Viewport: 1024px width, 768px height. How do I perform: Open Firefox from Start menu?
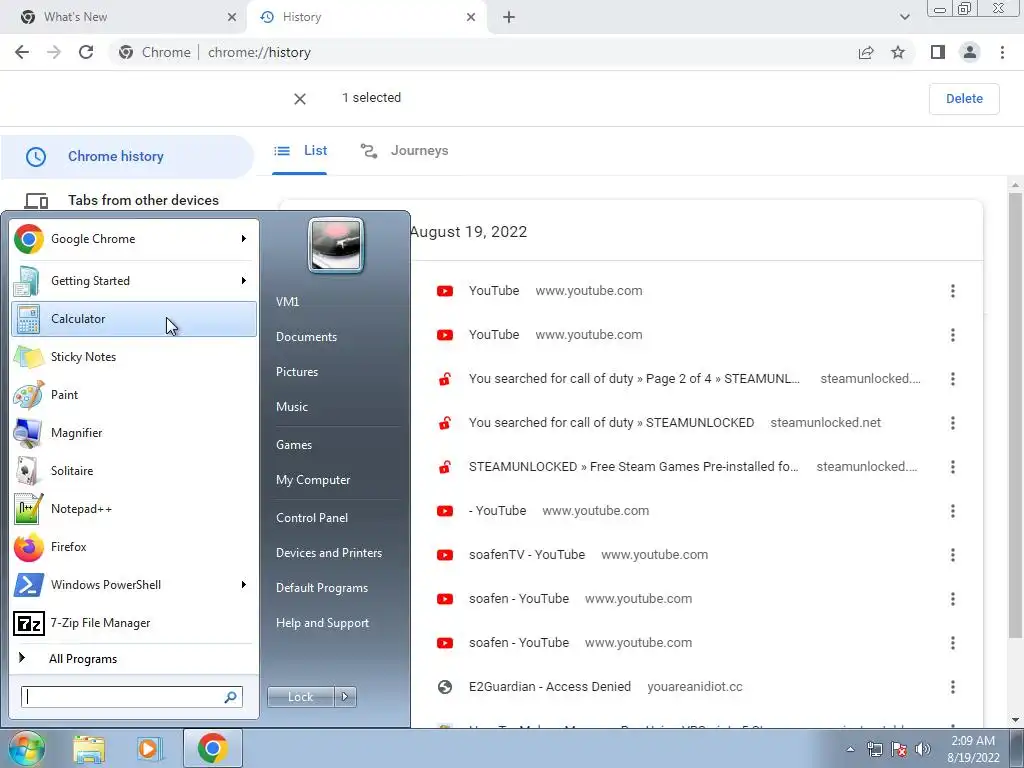pyautogui.click(x=134, y=547)
